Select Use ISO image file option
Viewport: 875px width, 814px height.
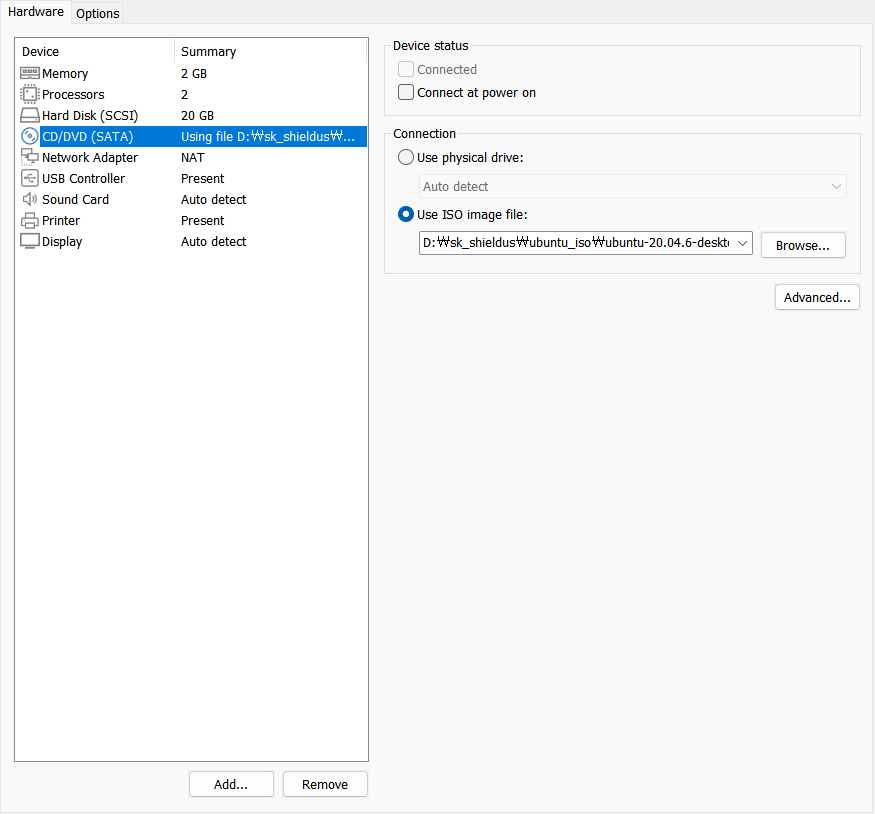click(406, 214)
